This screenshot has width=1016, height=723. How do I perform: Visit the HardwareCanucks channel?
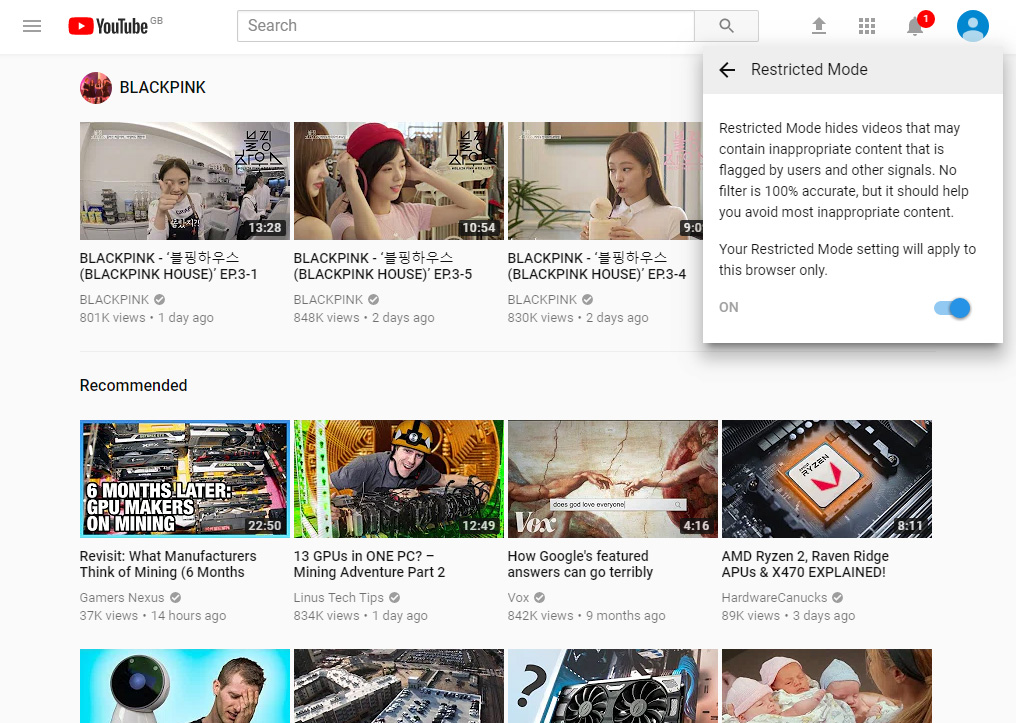coord(774,597)
